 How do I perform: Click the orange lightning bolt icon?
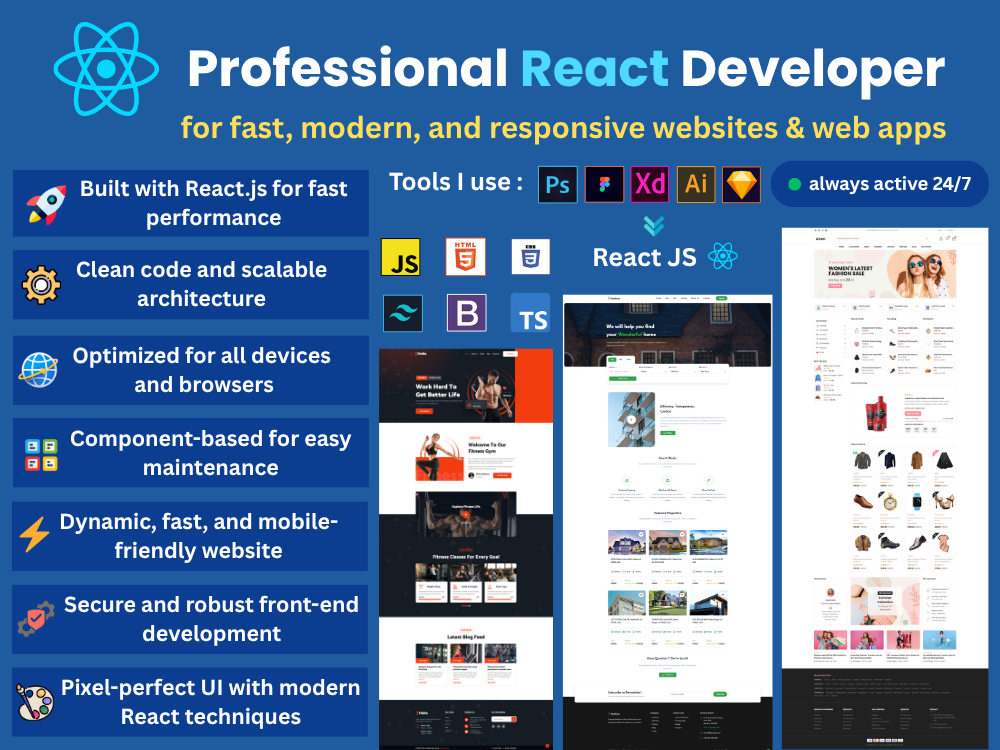(34, 534)
